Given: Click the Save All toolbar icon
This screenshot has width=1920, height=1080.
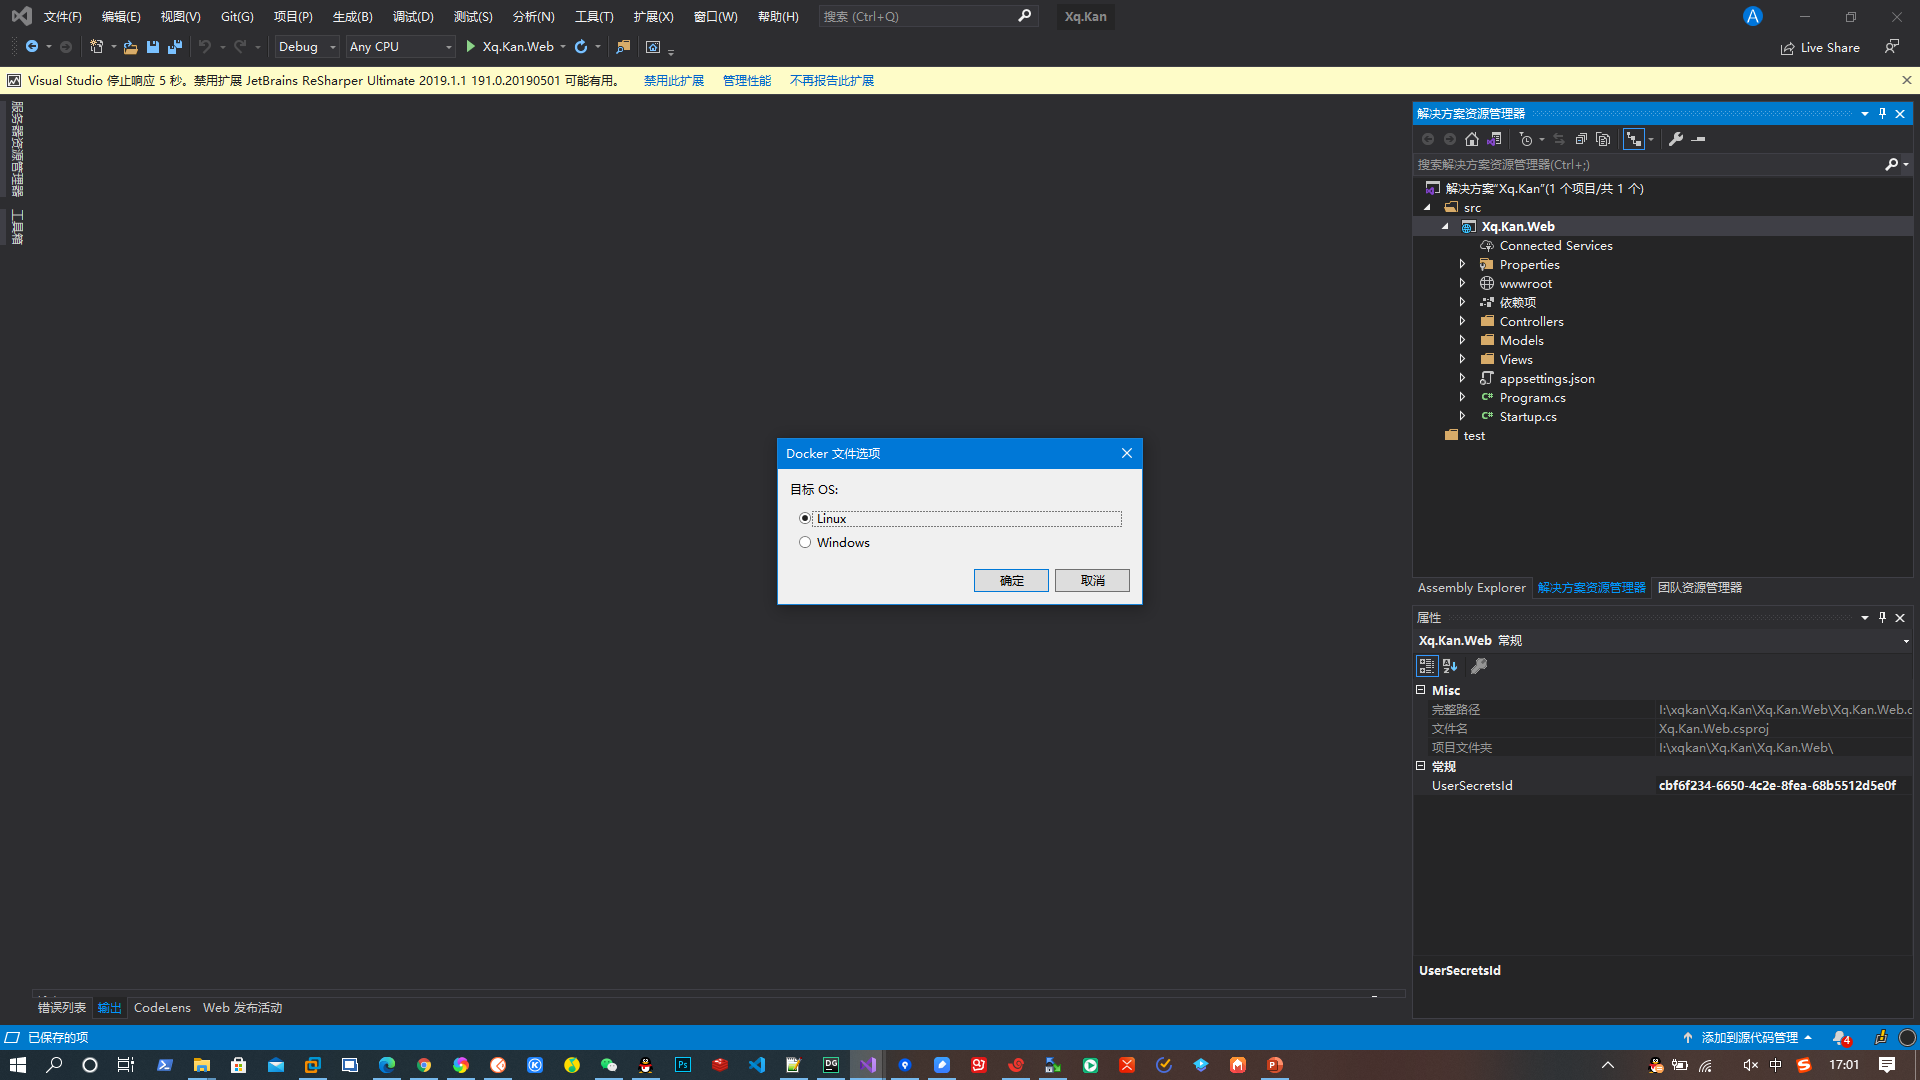Looking at the screenshot, I should point(175,47).
